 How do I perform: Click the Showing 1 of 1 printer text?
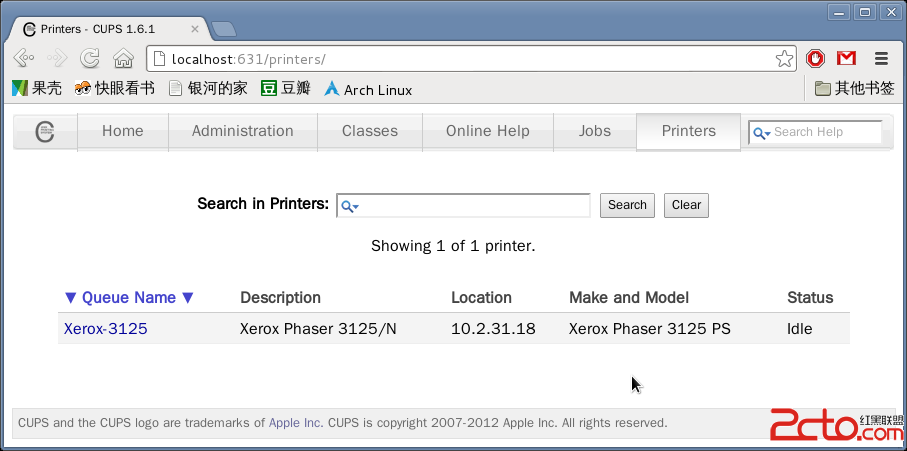point(454,246)
